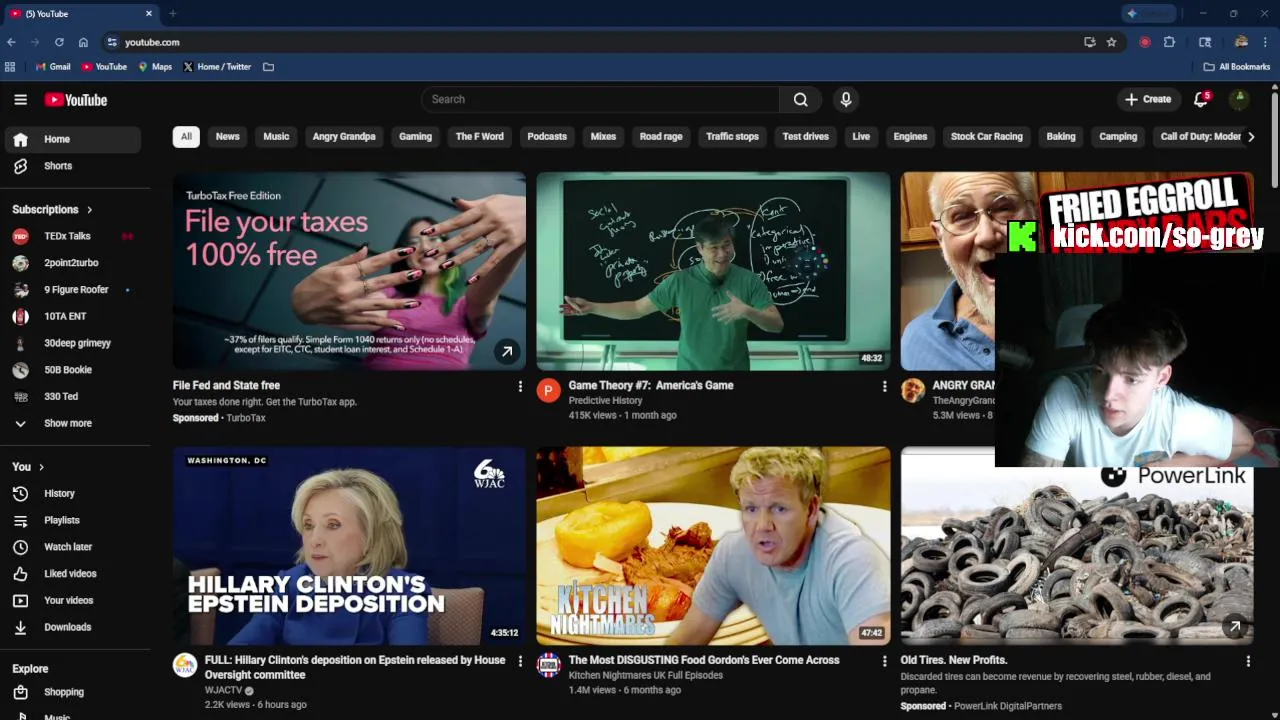This screenshot has width=1280, height=720.
Task: Open the account avatar menu
Action: pyautogui.click(x=1239, y=99)
